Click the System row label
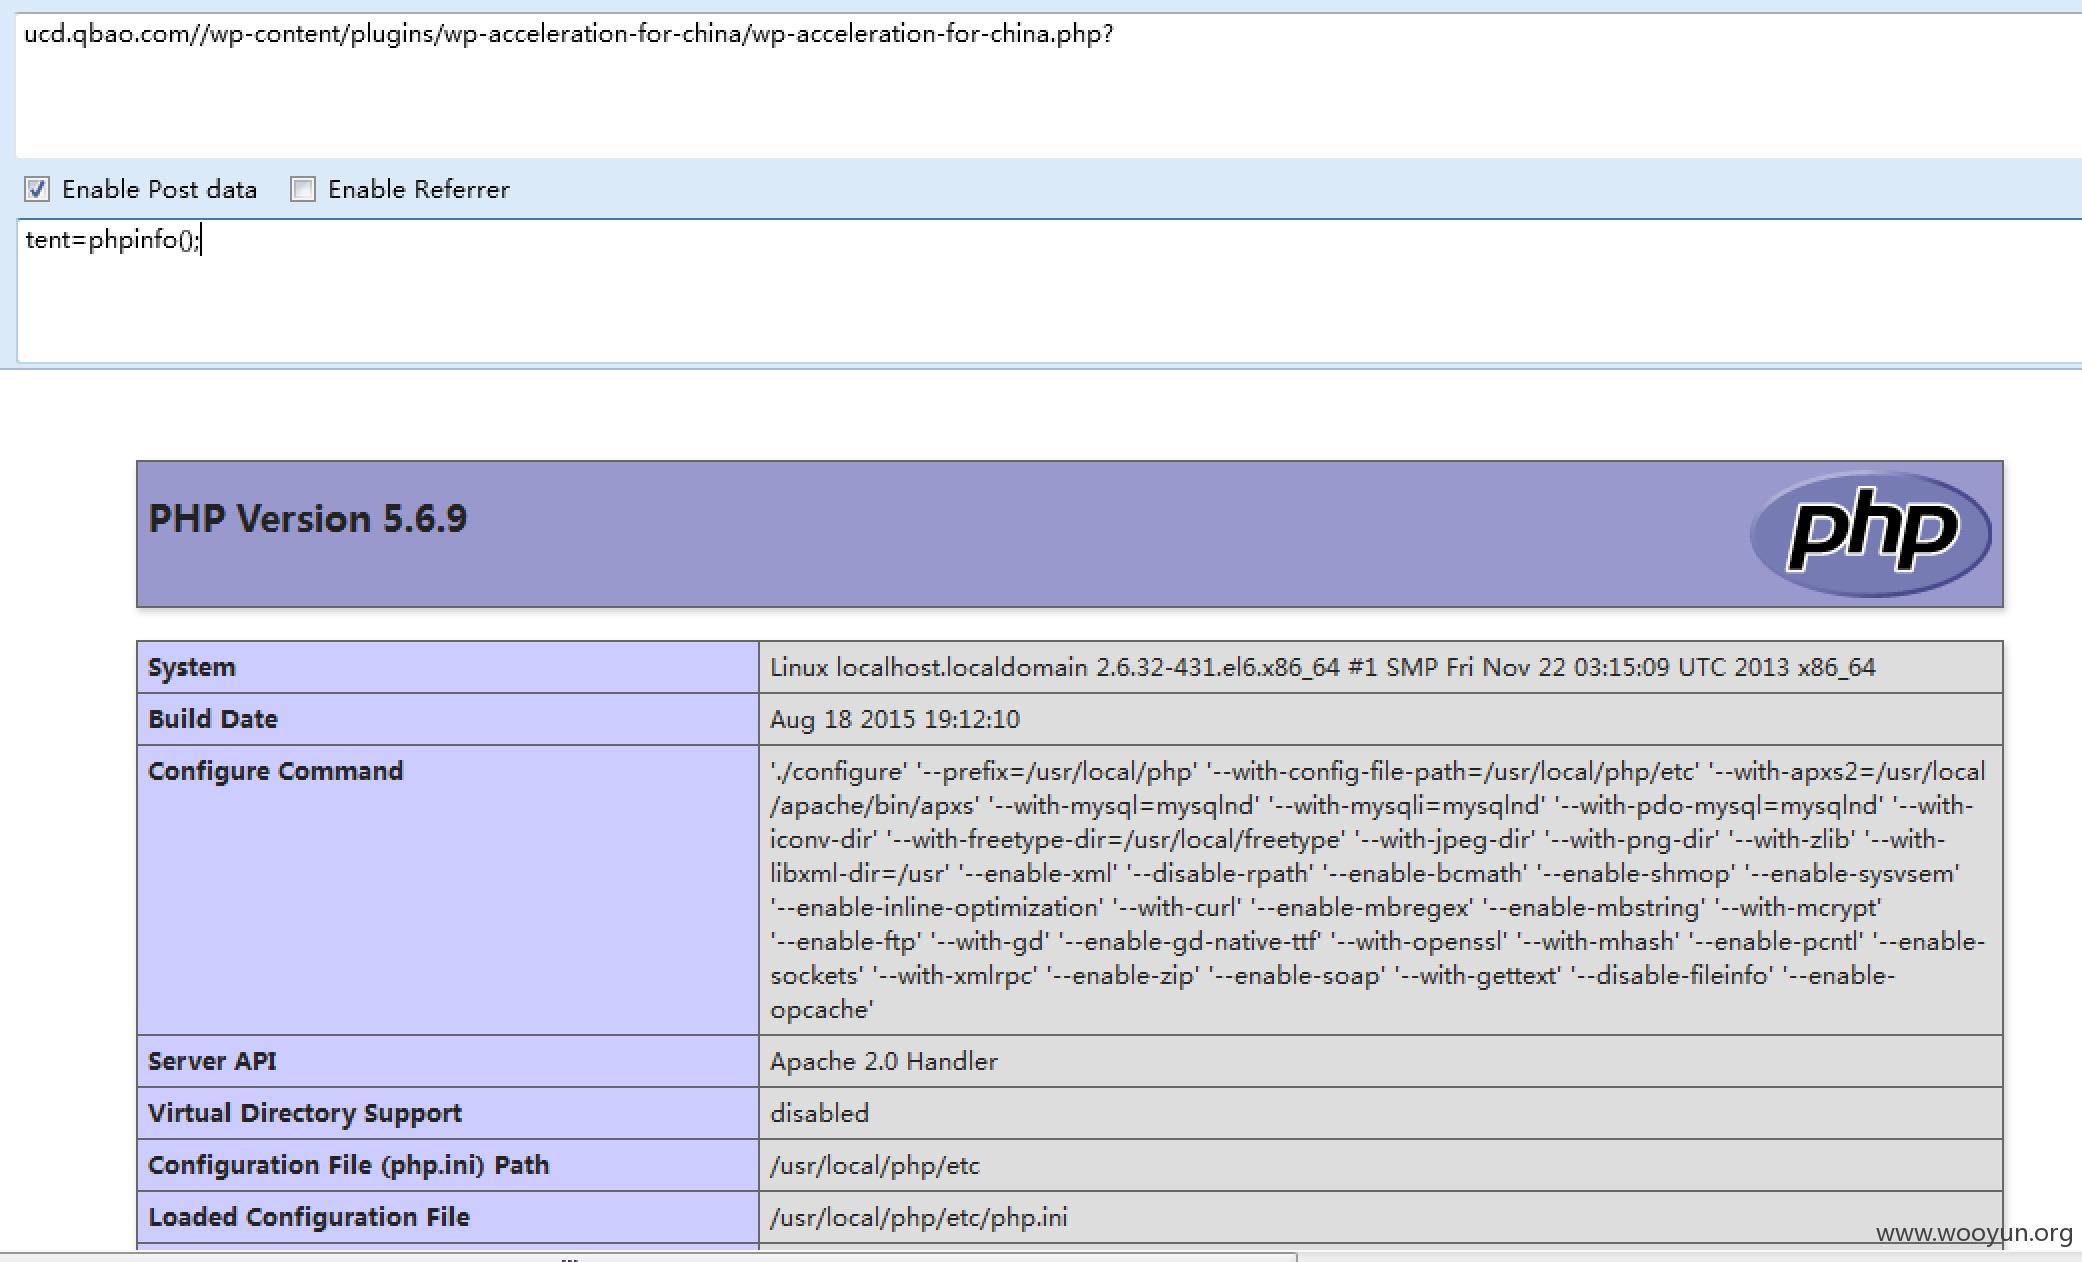This screenshot has width=2082, height=1262. 192,667
